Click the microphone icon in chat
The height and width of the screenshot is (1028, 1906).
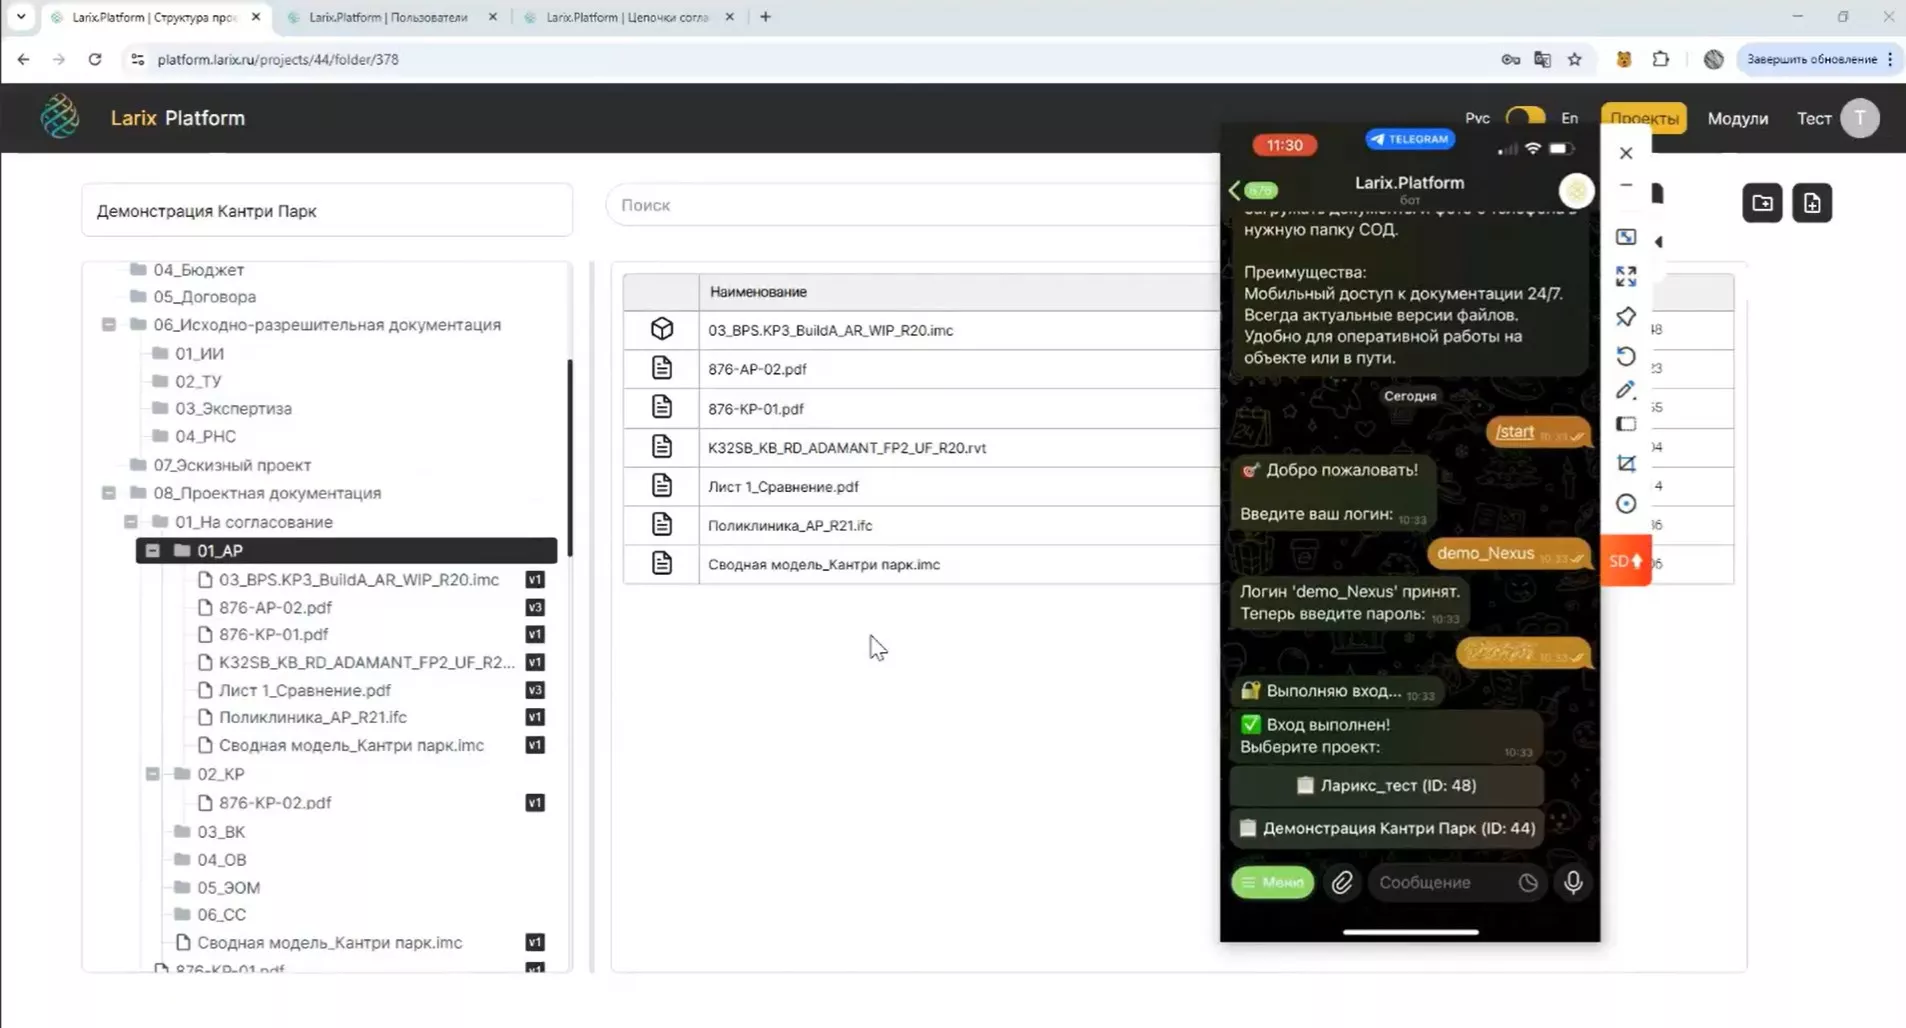[x=1572, y=882]
